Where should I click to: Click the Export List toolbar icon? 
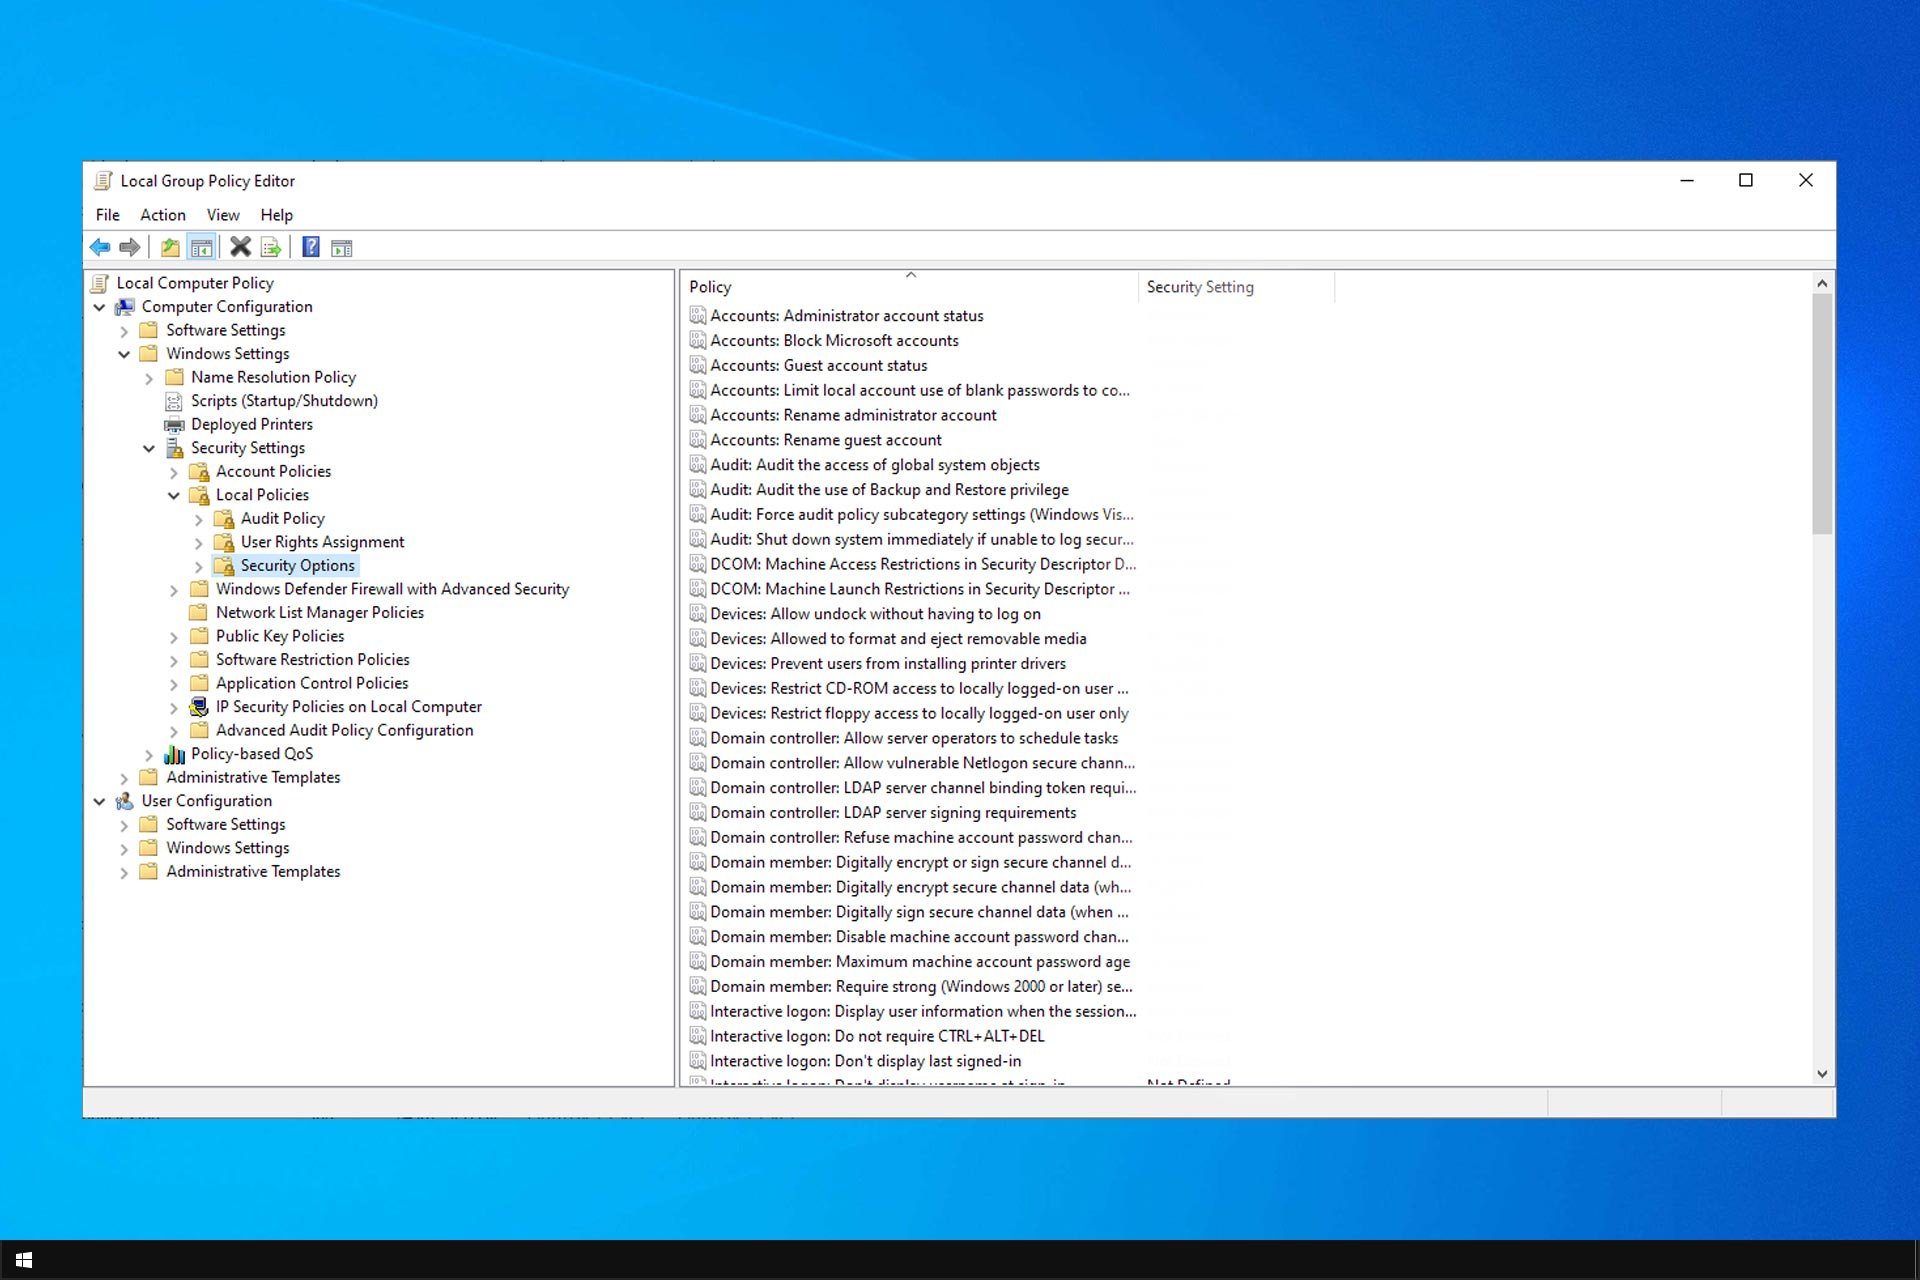click(x=271, y=247)
